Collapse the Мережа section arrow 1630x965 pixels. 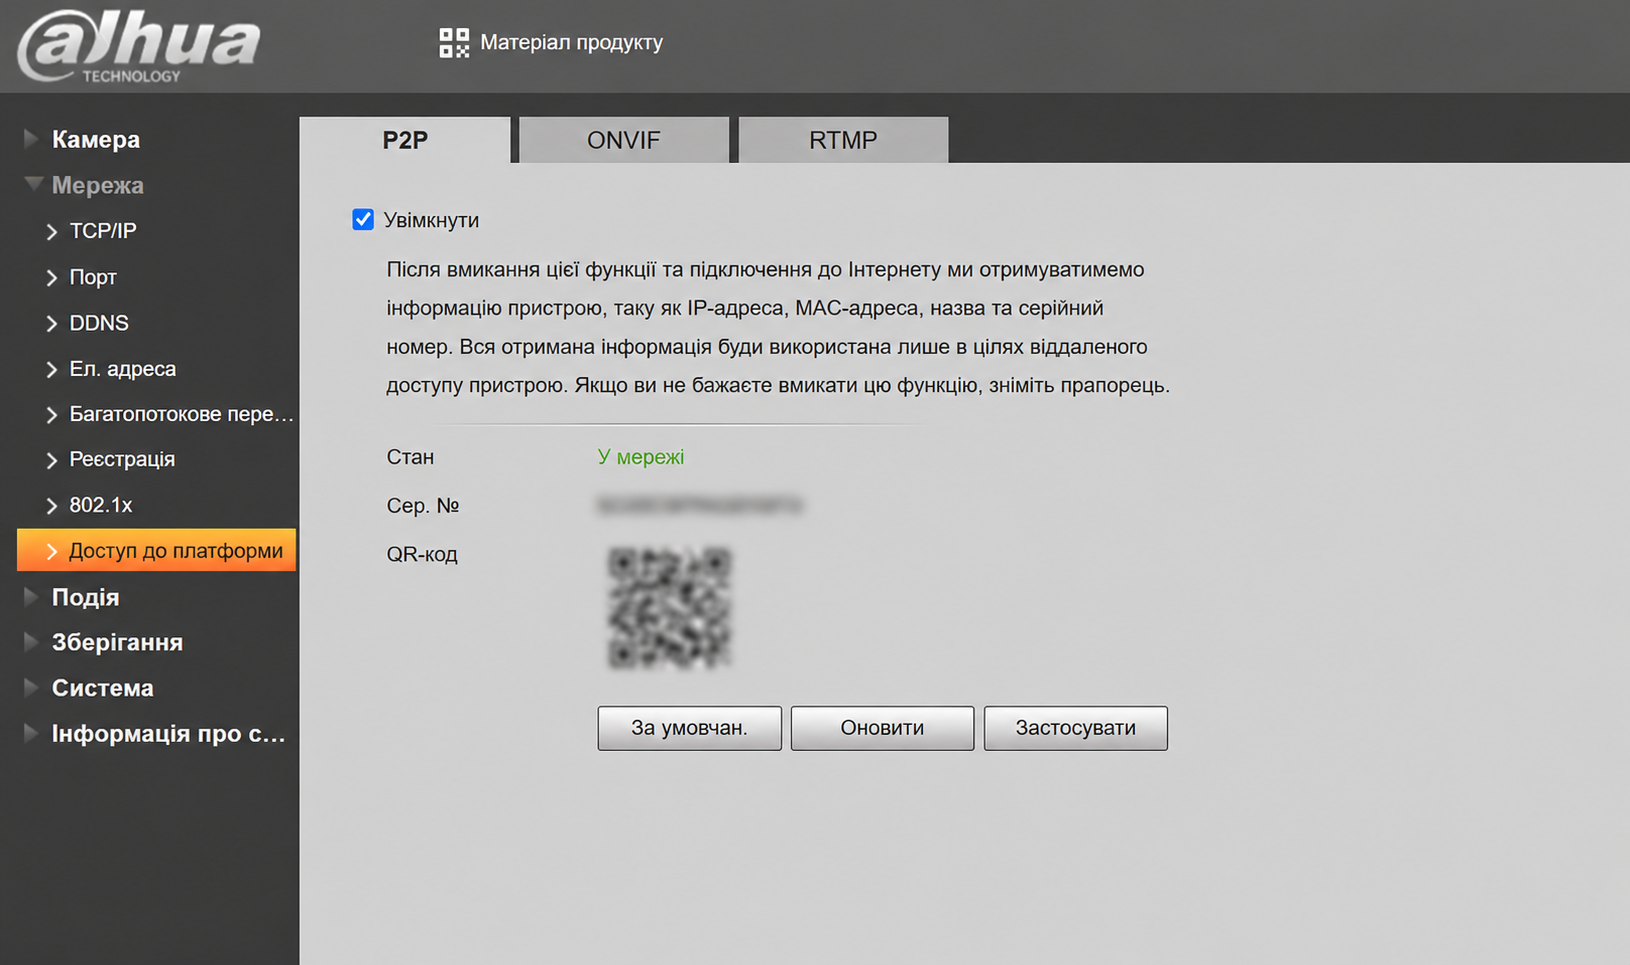(x=33, y=184)
